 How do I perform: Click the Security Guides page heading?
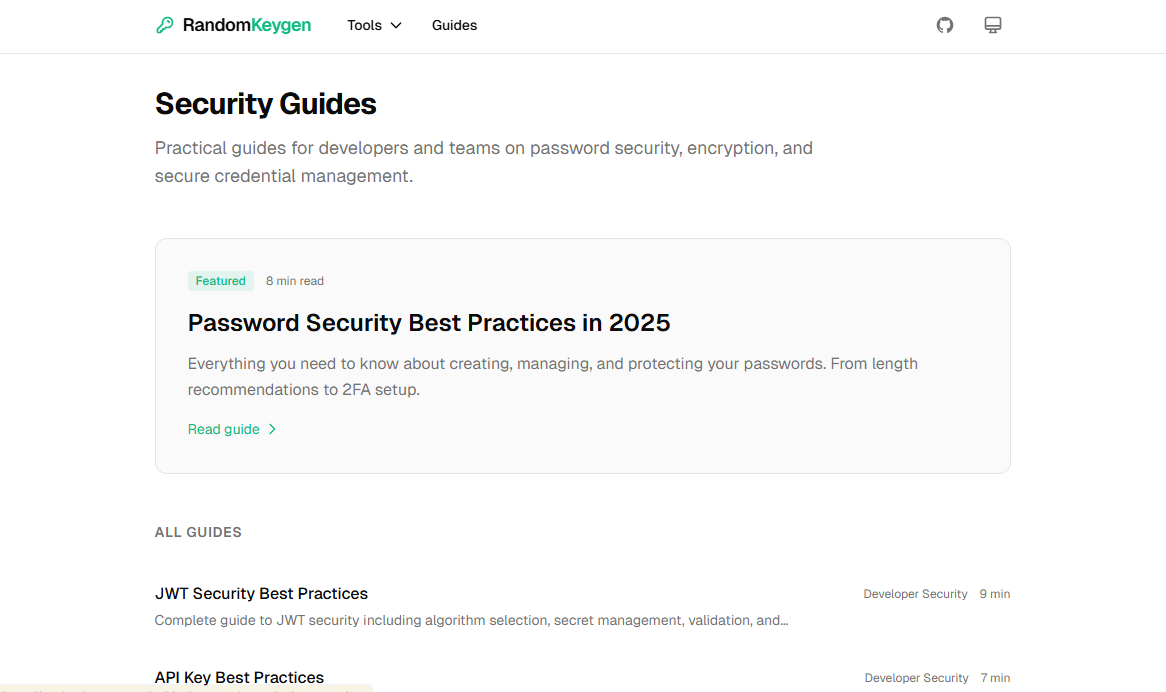pos(266,104)
